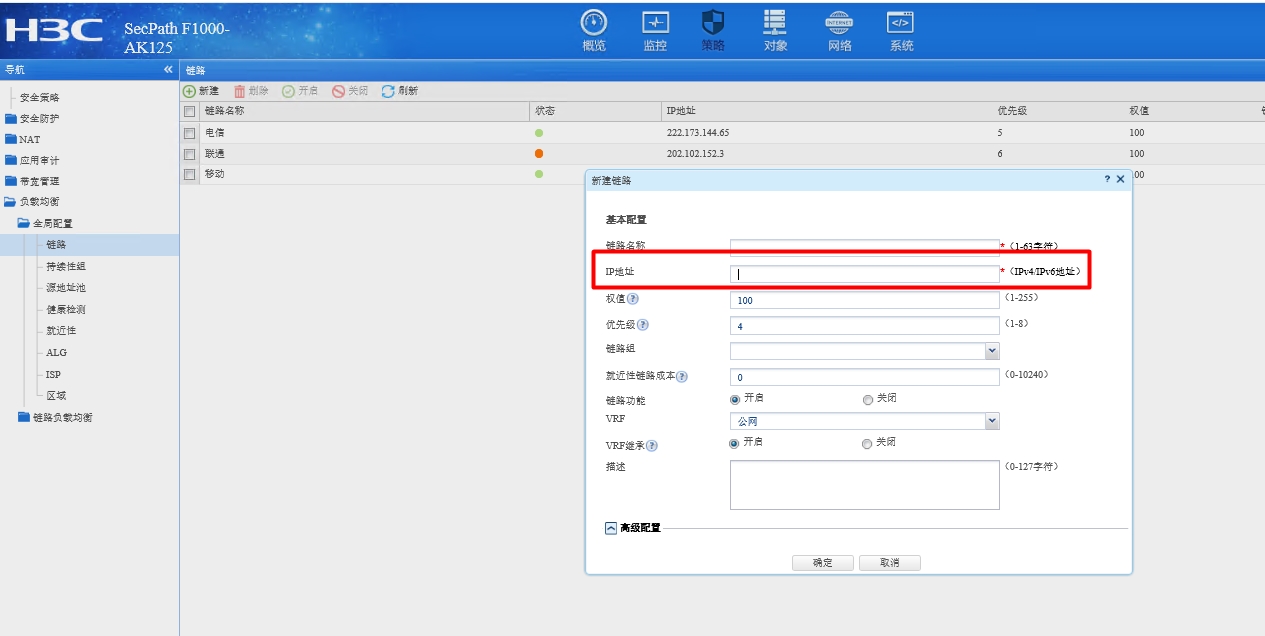Collapse the 高级配置 section

pos(611,529)
